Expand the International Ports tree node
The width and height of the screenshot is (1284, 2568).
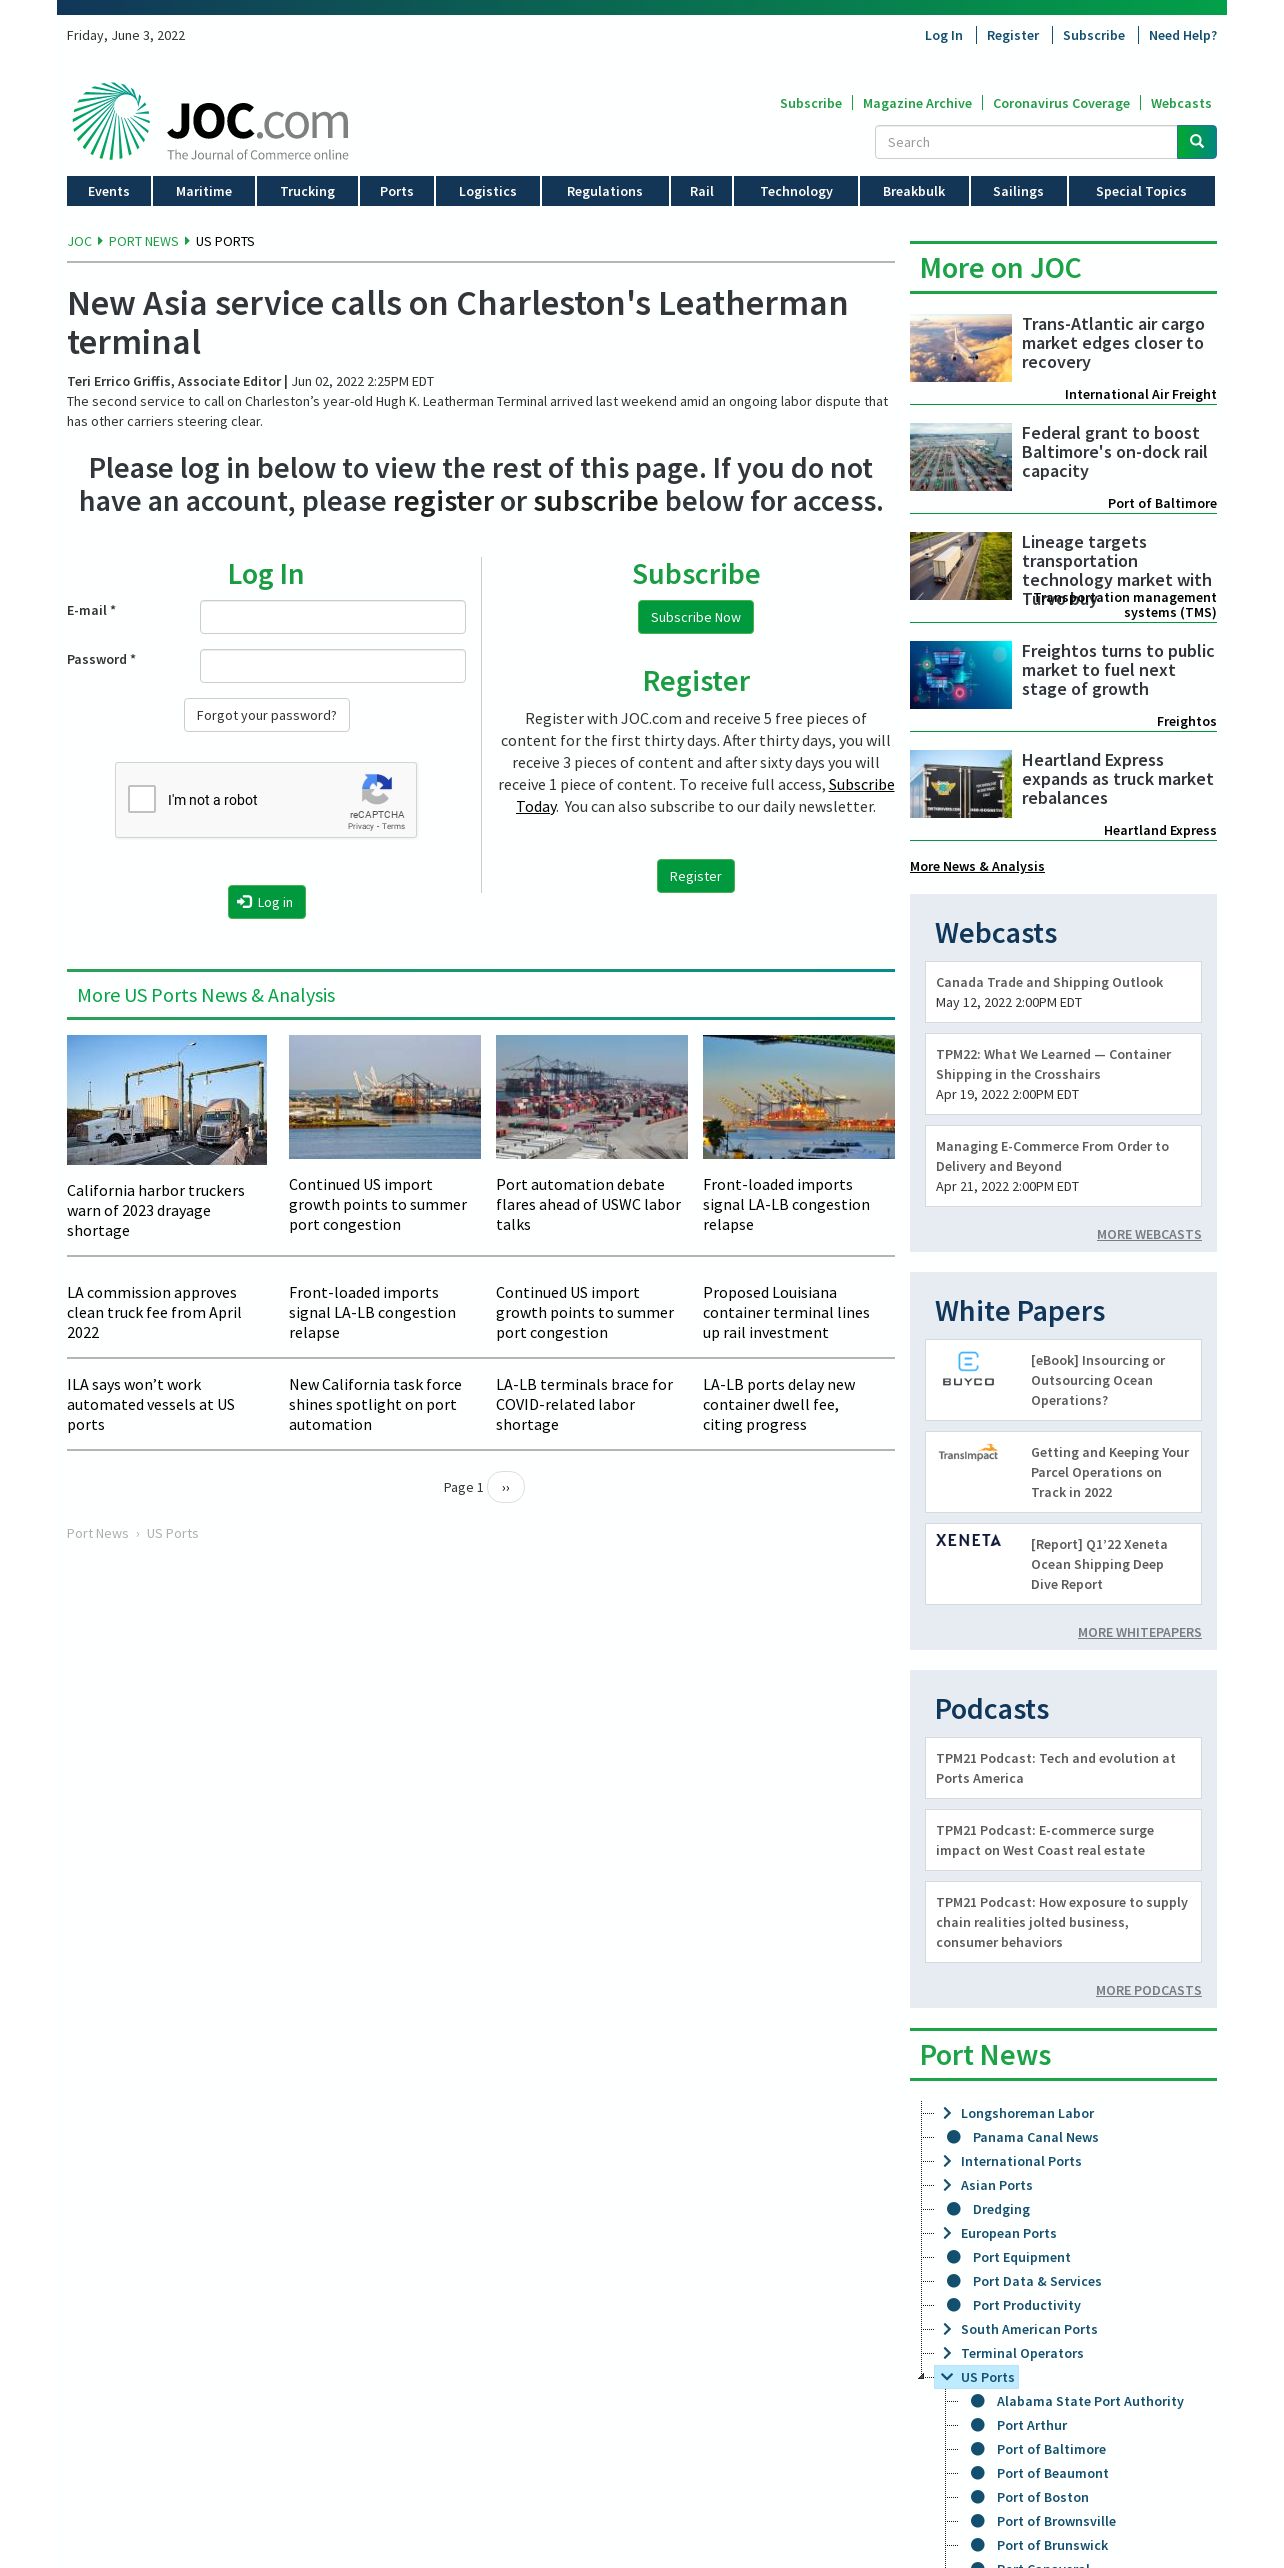click(x=947, y=2161)
